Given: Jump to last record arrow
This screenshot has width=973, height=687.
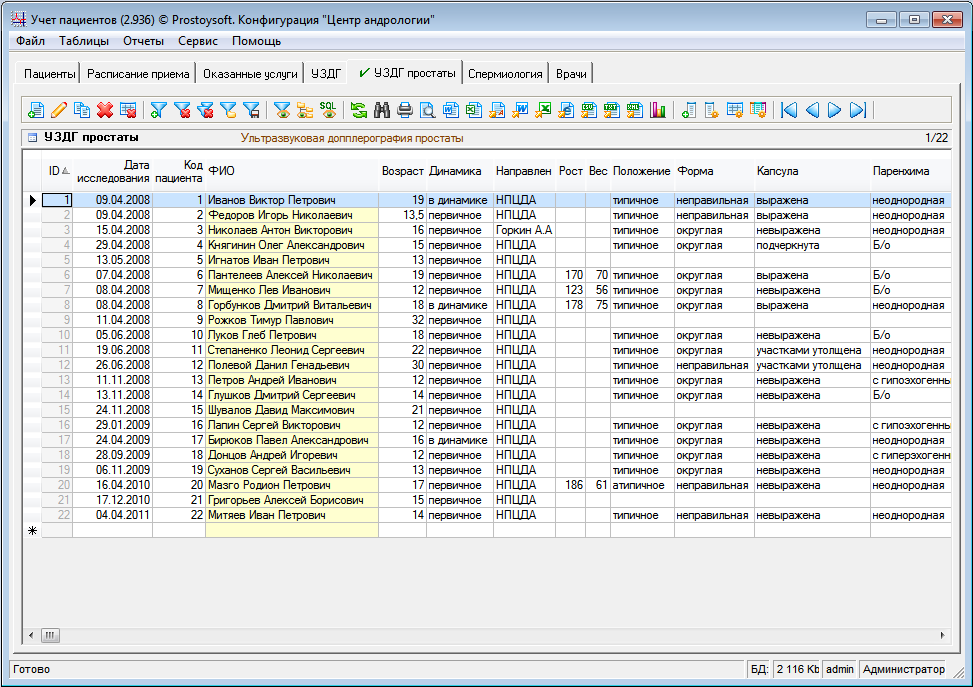Looking at the screenshot, I should 857,110.
